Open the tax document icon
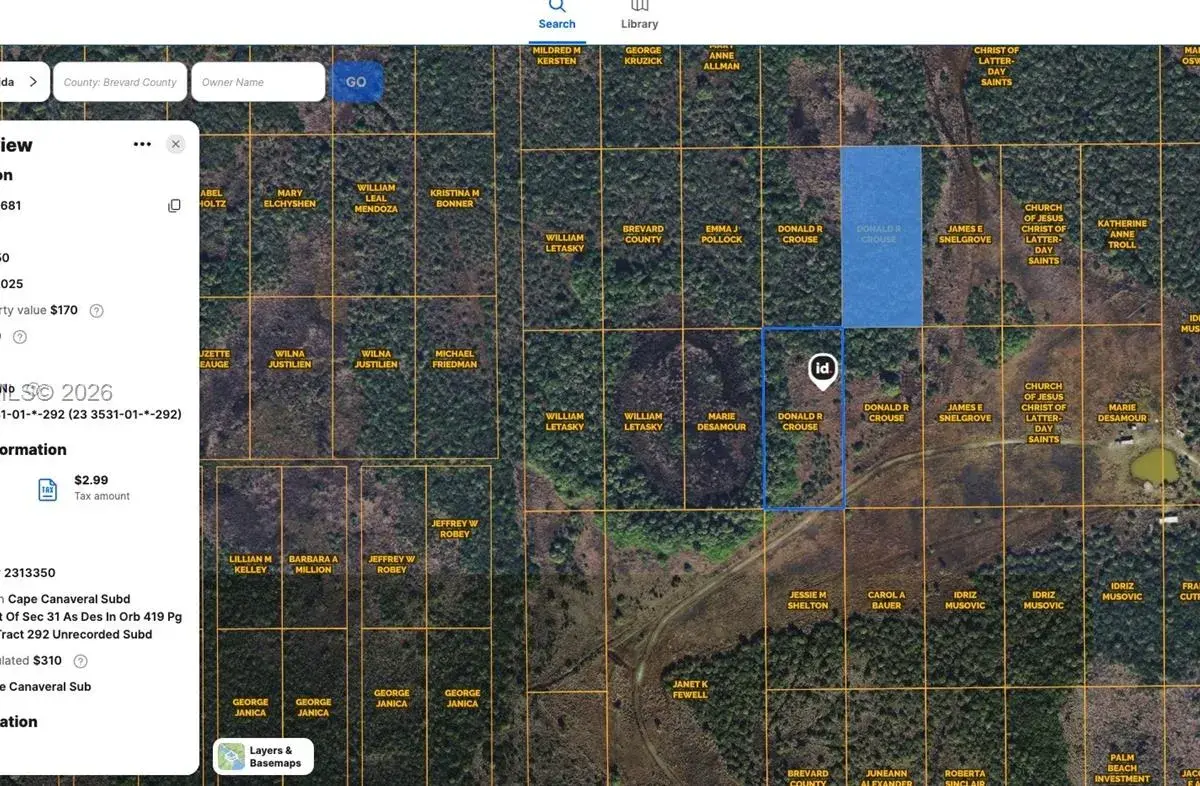Image resolution: width=1200 pixels, height=786 pixels. (x=47, y=489)
